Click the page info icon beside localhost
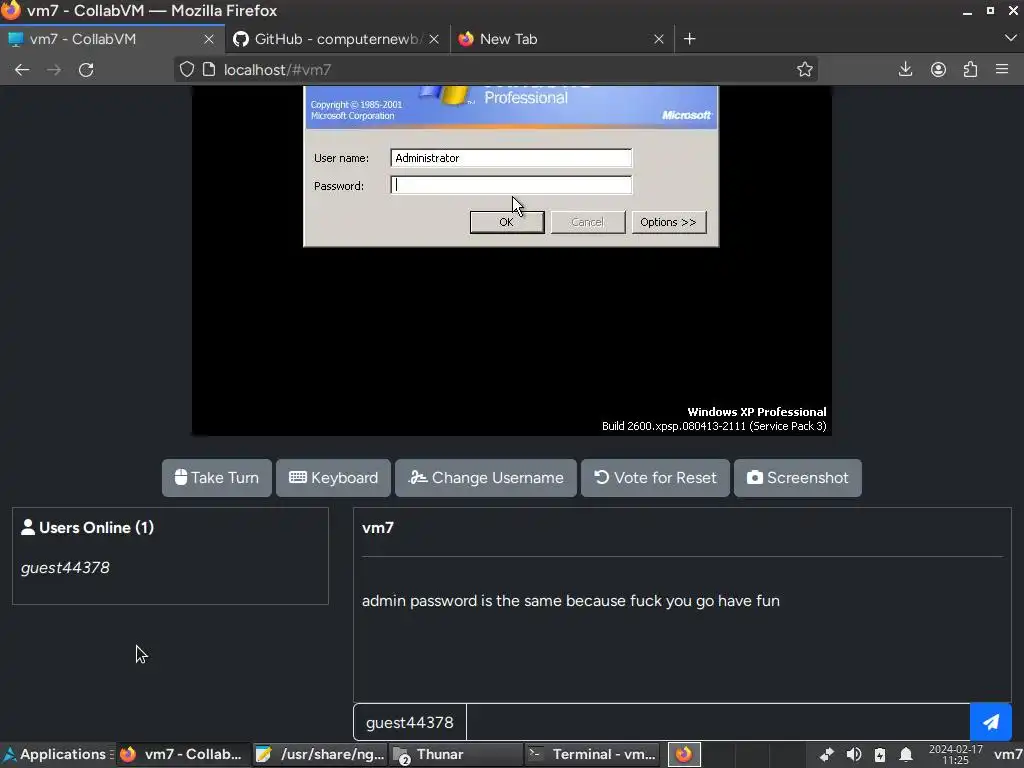This screenshot has width=1024, height=768. [209, 69]
